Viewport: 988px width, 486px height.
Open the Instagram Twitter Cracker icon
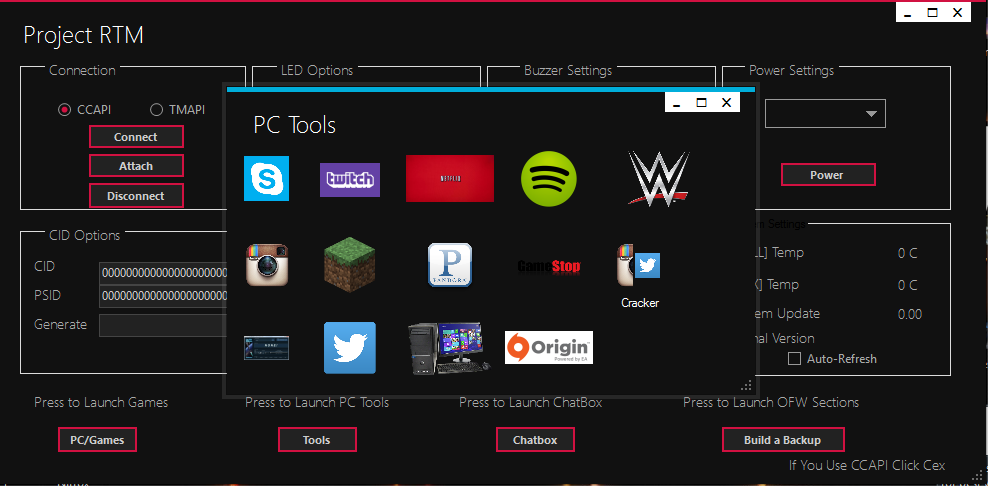pyautogui.click(x=638, y=265)
